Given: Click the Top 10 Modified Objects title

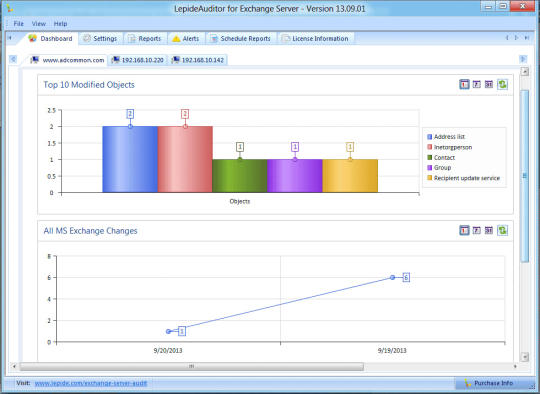Looking at the screenshot, I should pyautogui.click(x=89, y=85).
